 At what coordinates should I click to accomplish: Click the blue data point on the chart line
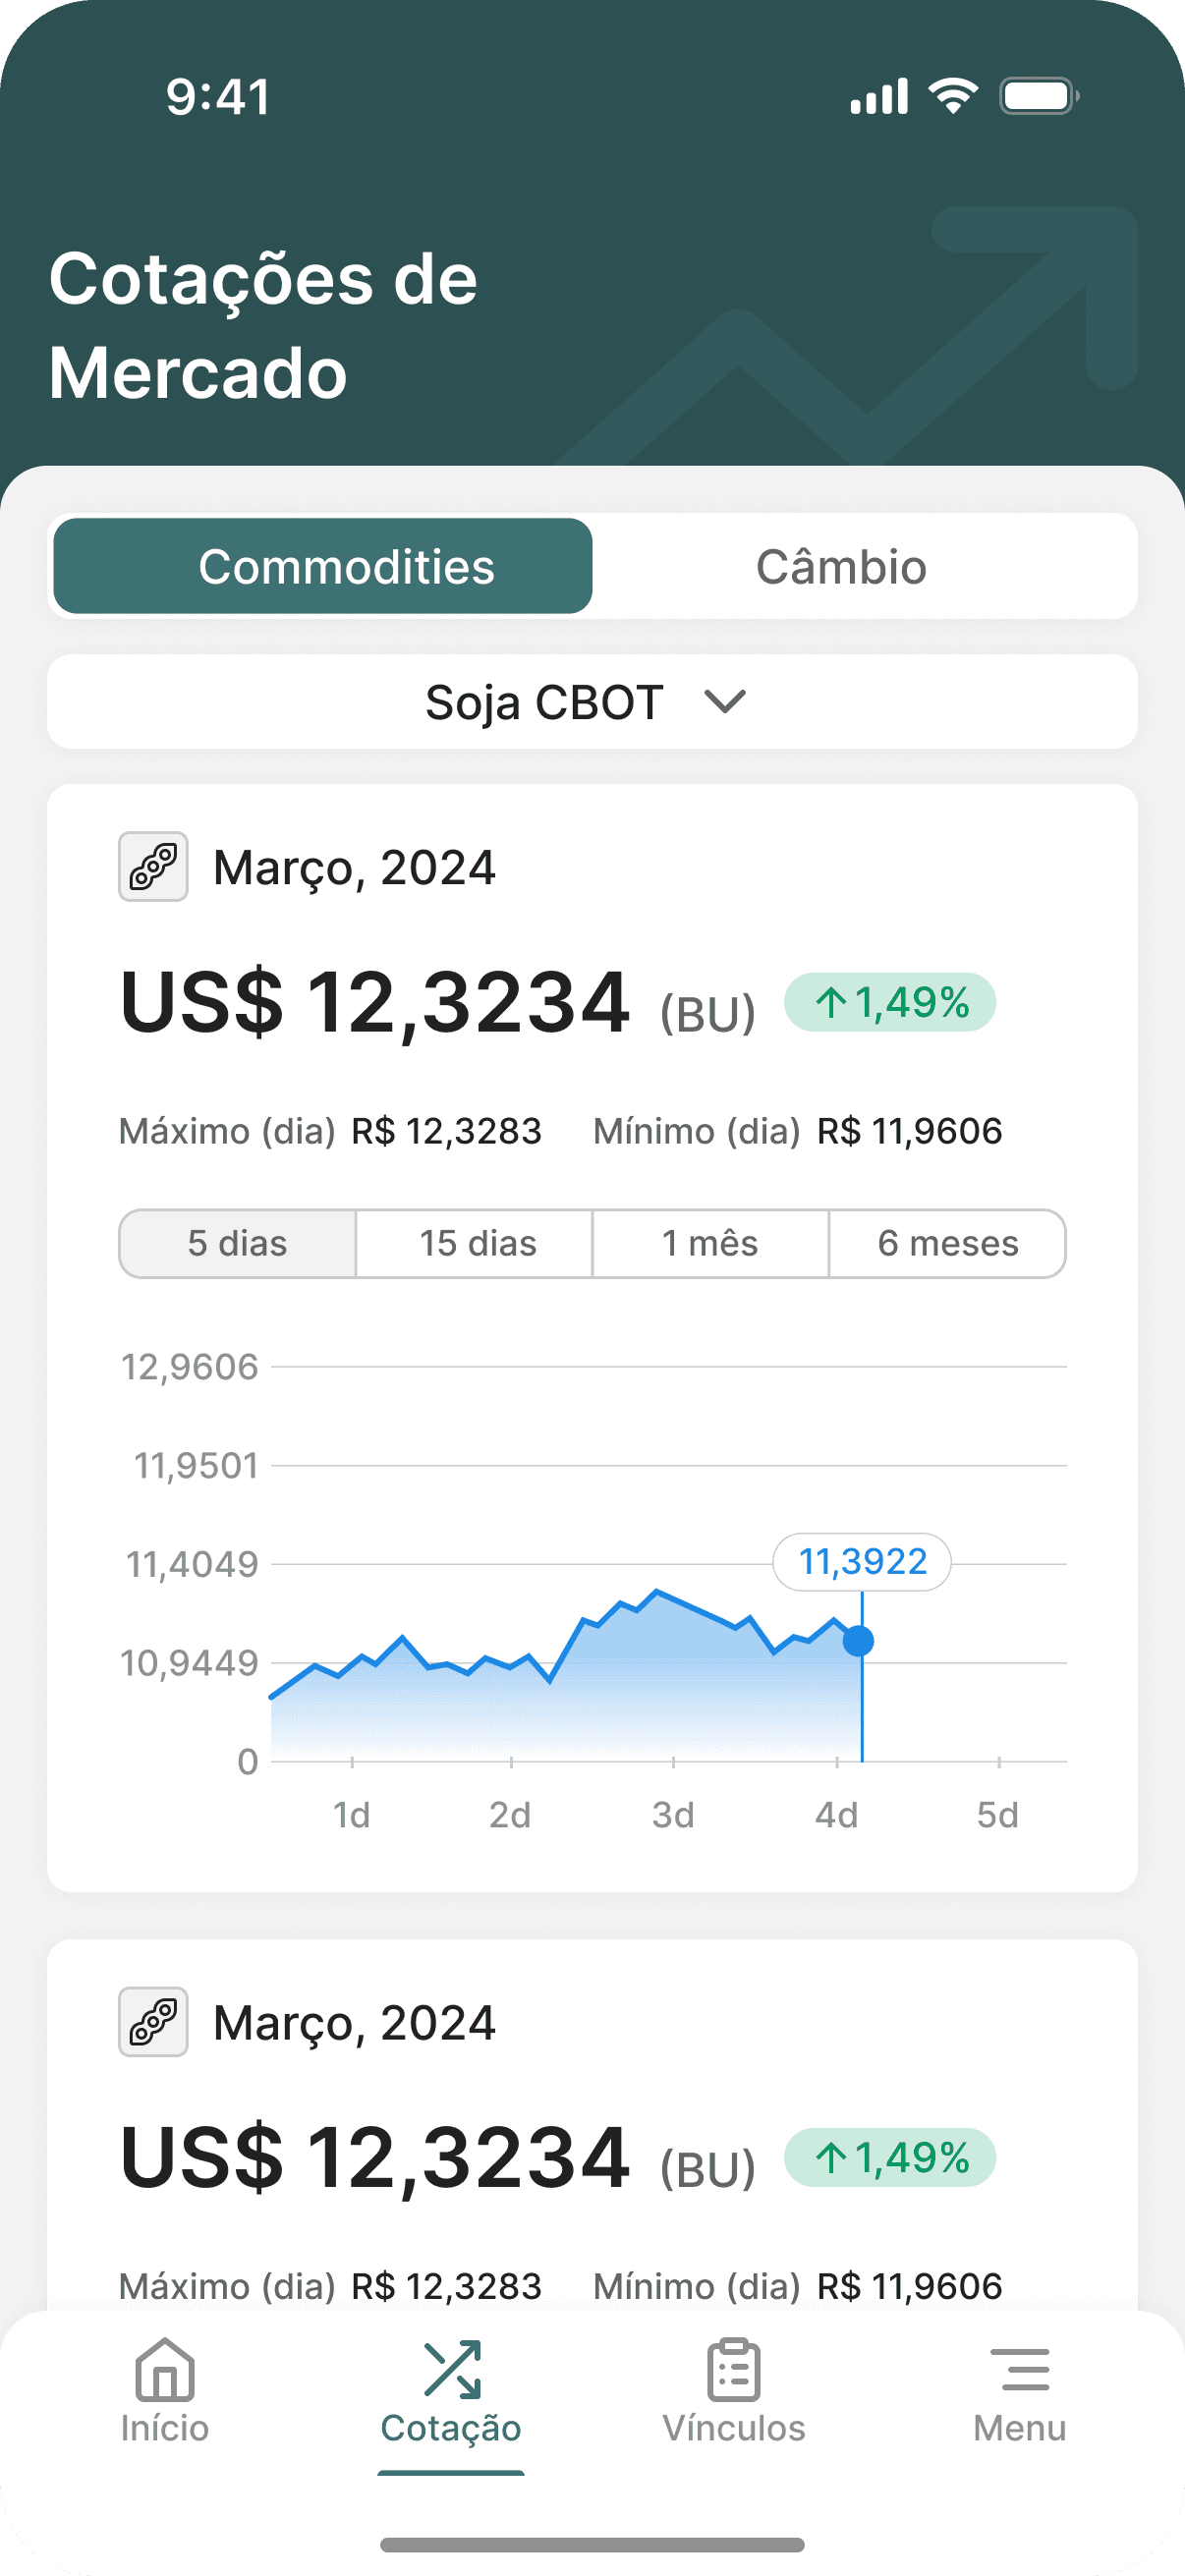pyautogui.click(x=858, y=1641)
